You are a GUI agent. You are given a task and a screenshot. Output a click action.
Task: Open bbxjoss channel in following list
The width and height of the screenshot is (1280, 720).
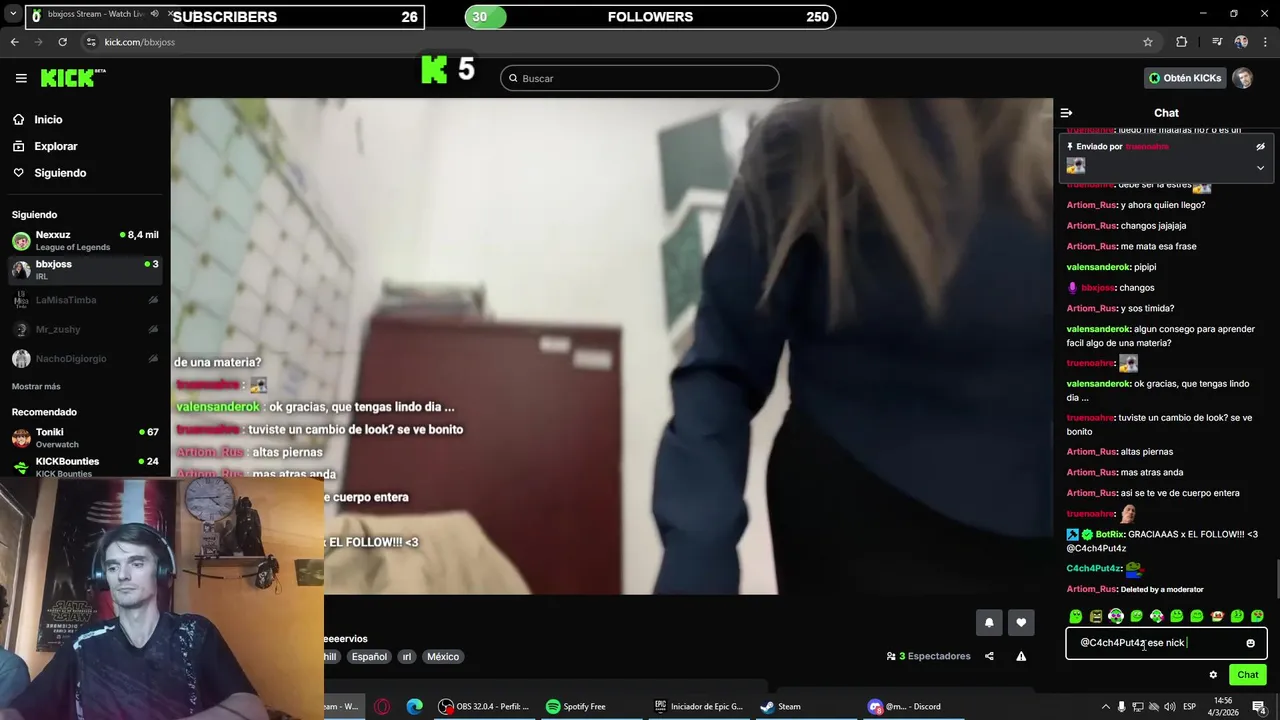tap(85, 270)
